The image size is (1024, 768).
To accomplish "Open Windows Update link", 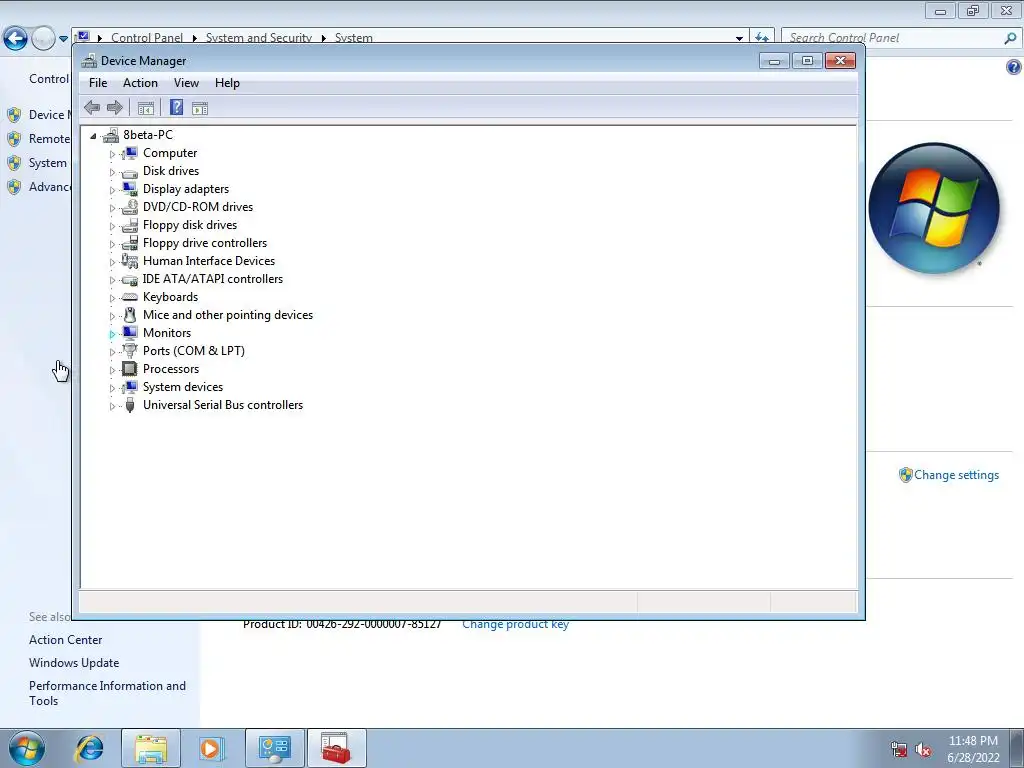I will 74,663.
